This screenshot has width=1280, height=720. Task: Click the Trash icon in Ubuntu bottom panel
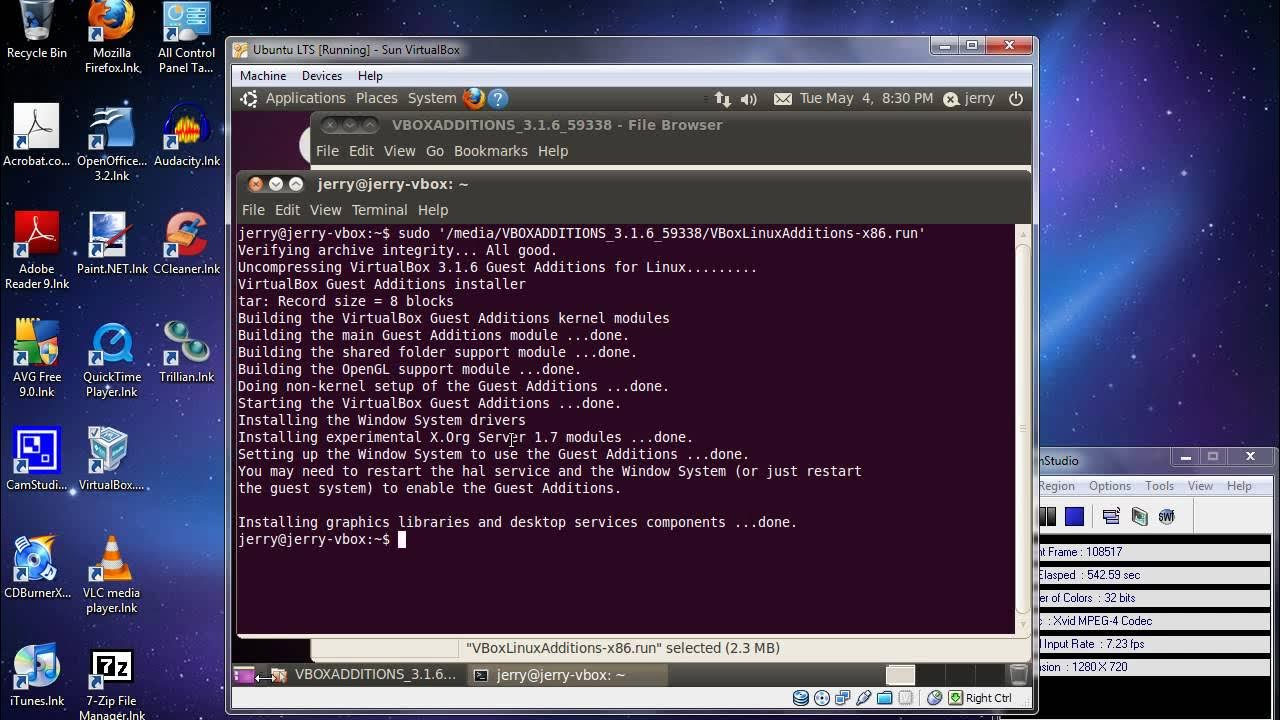tap(1018, 675)
